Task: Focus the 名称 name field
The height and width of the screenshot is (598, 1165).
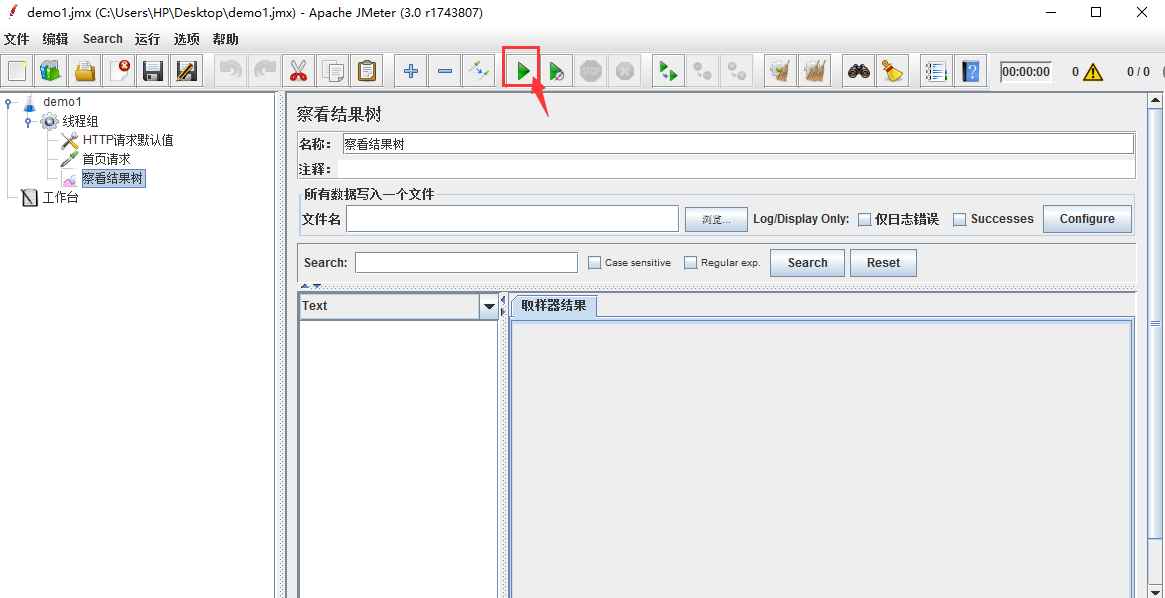Action: pos(739,144)
